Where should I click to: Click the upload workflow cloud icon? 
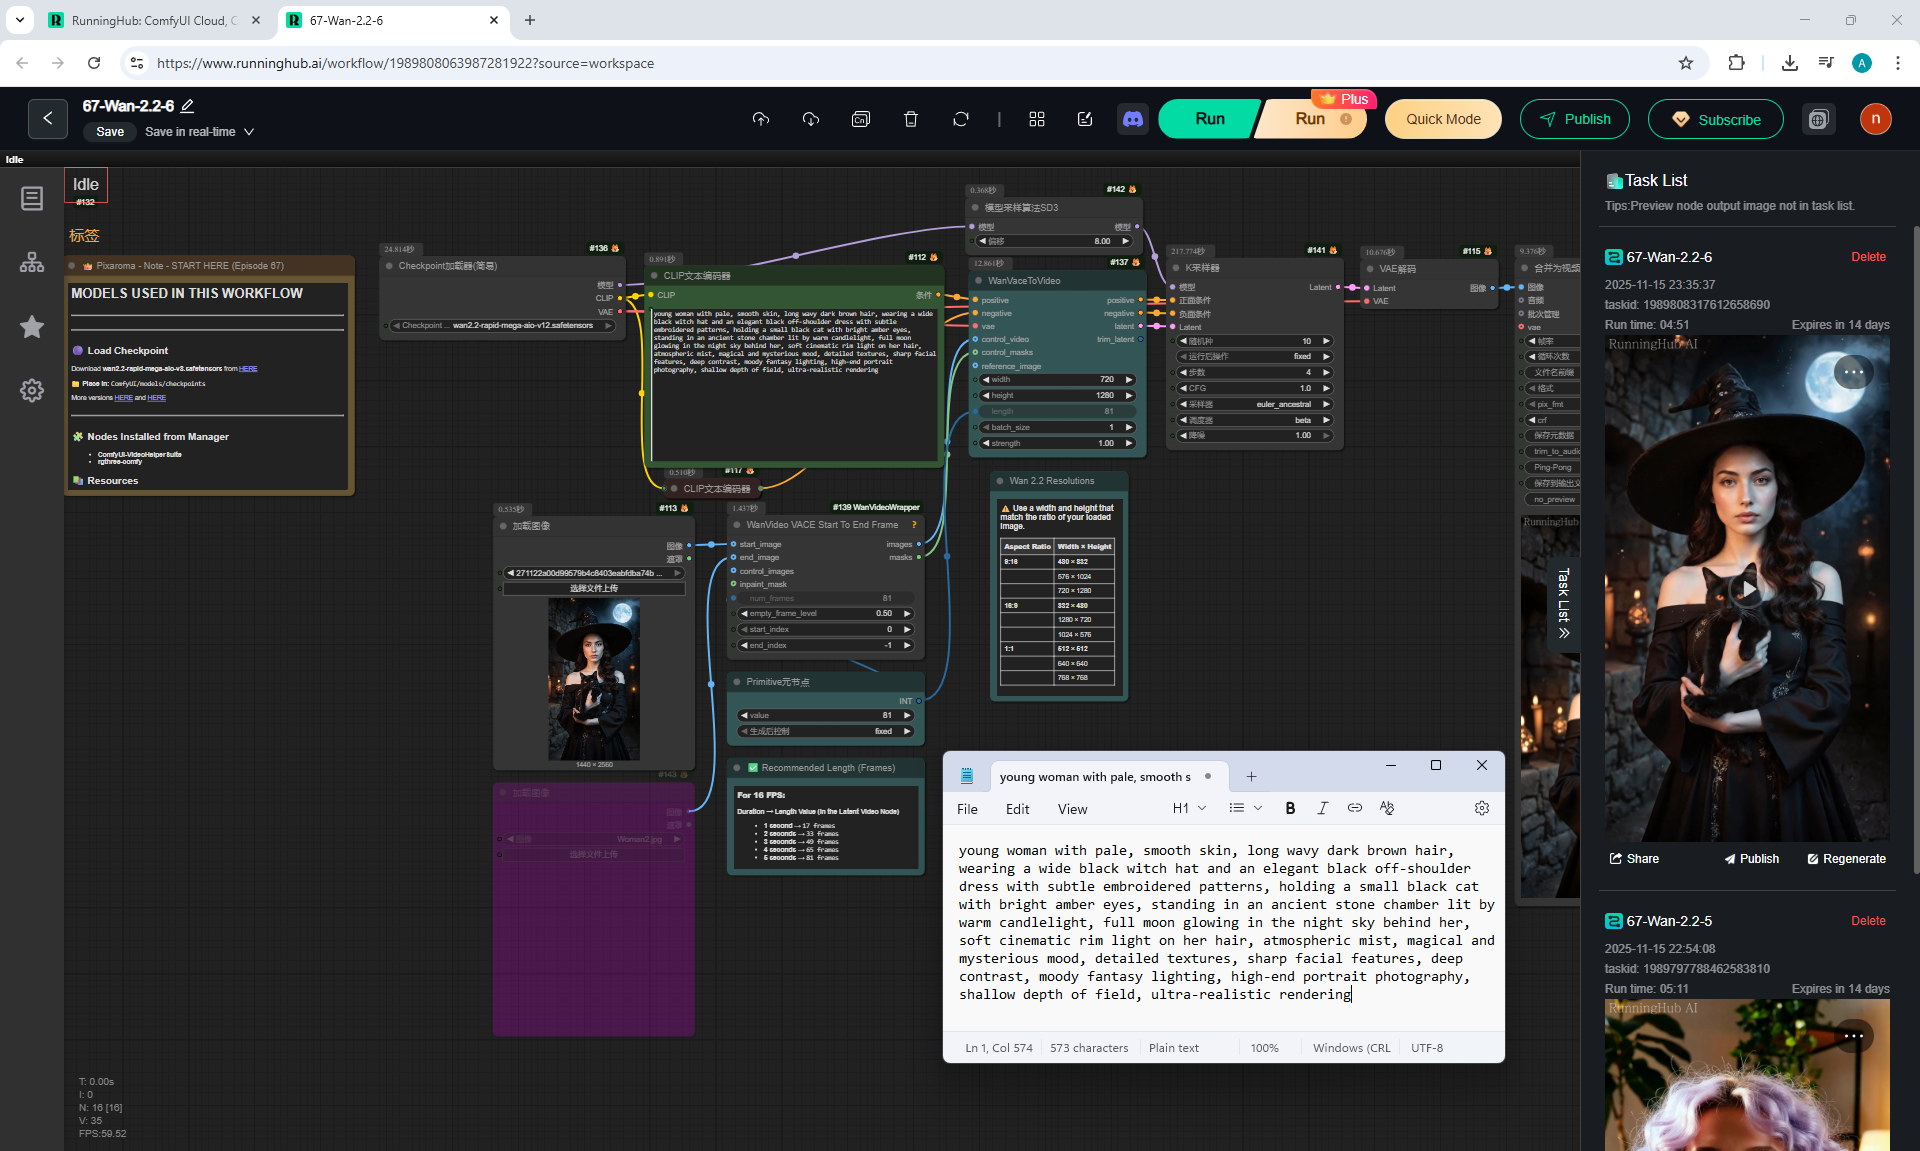coord(761,119)
